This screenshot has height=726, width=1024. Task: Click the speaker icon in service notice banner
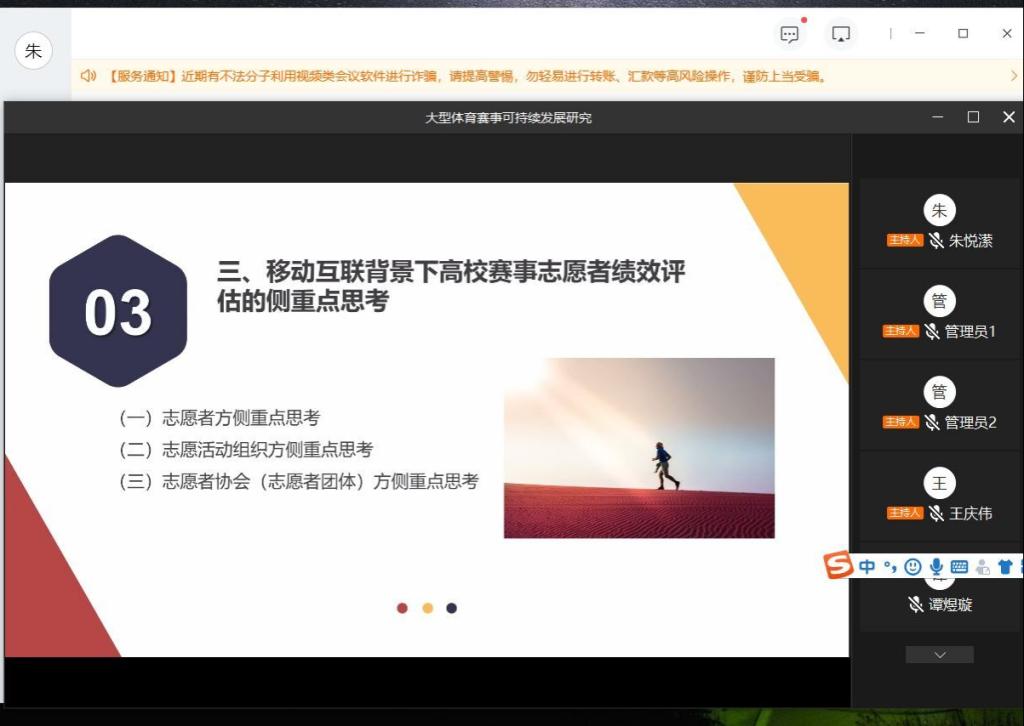coord(88,76)
